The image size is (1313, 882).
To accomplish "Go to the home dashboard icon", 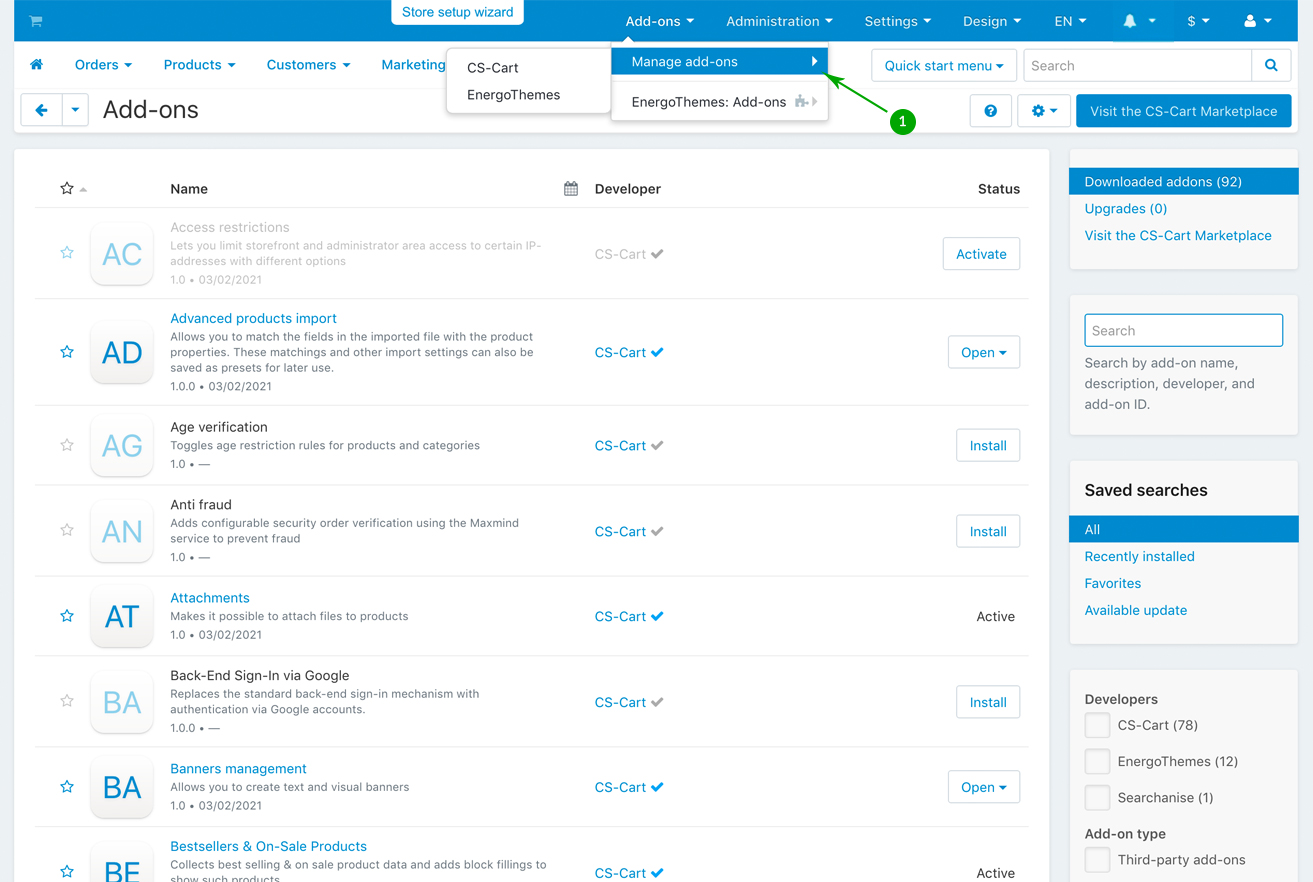I will (37, 65).
